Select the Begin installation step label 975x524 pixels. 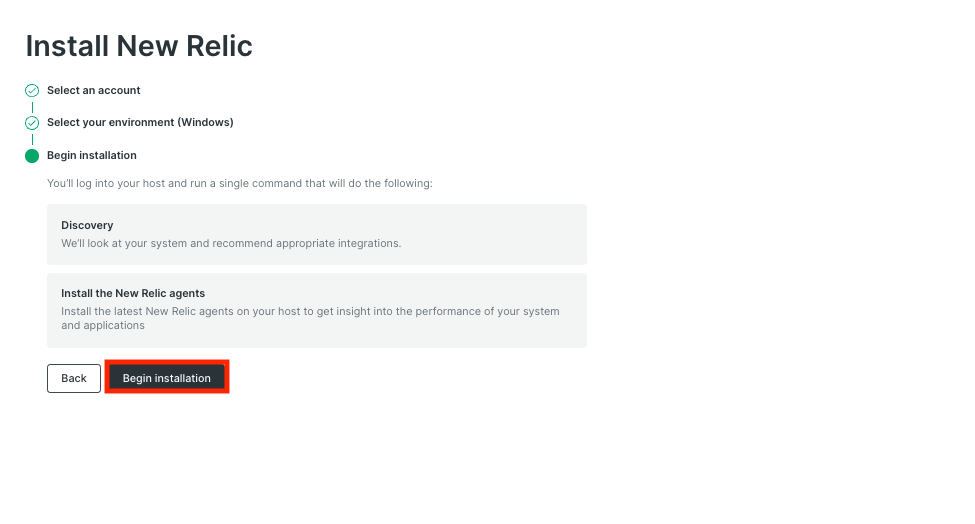92,156
